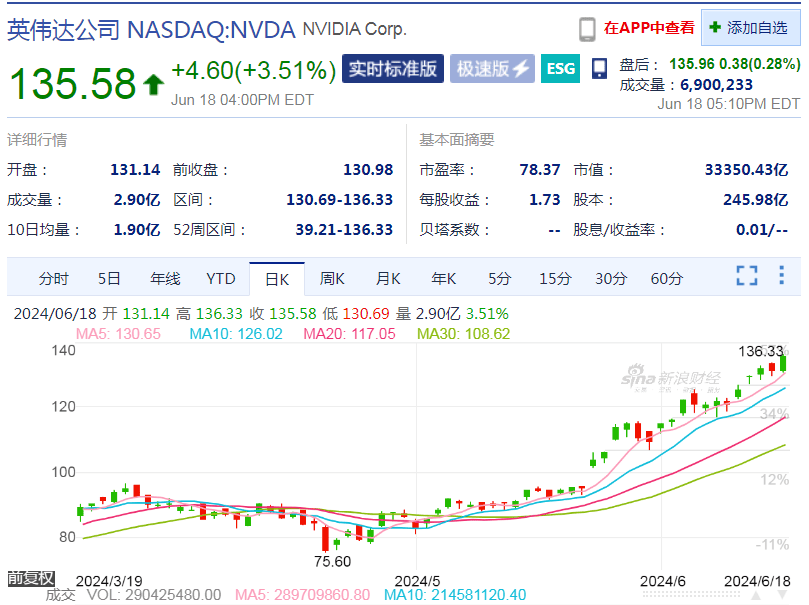Switch to the YTD chart tab
The height and width of the screenshot is (605, 809).
click(x=221, y=279)
